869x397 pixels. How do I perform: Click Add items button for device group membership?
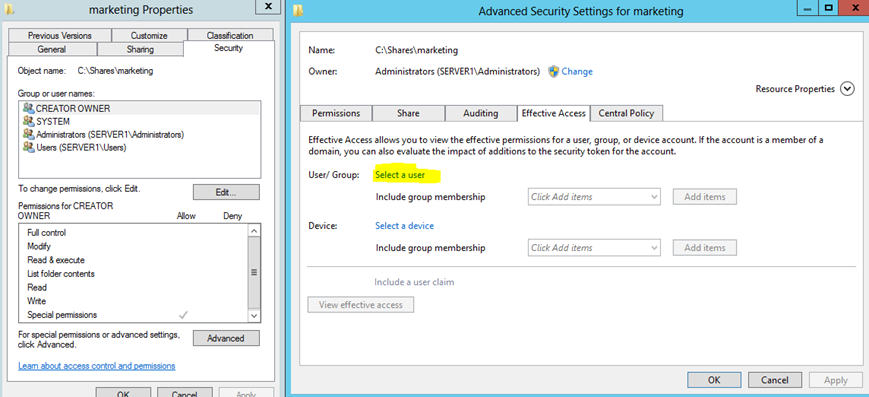pyautogui.click(x=705, y=248)
